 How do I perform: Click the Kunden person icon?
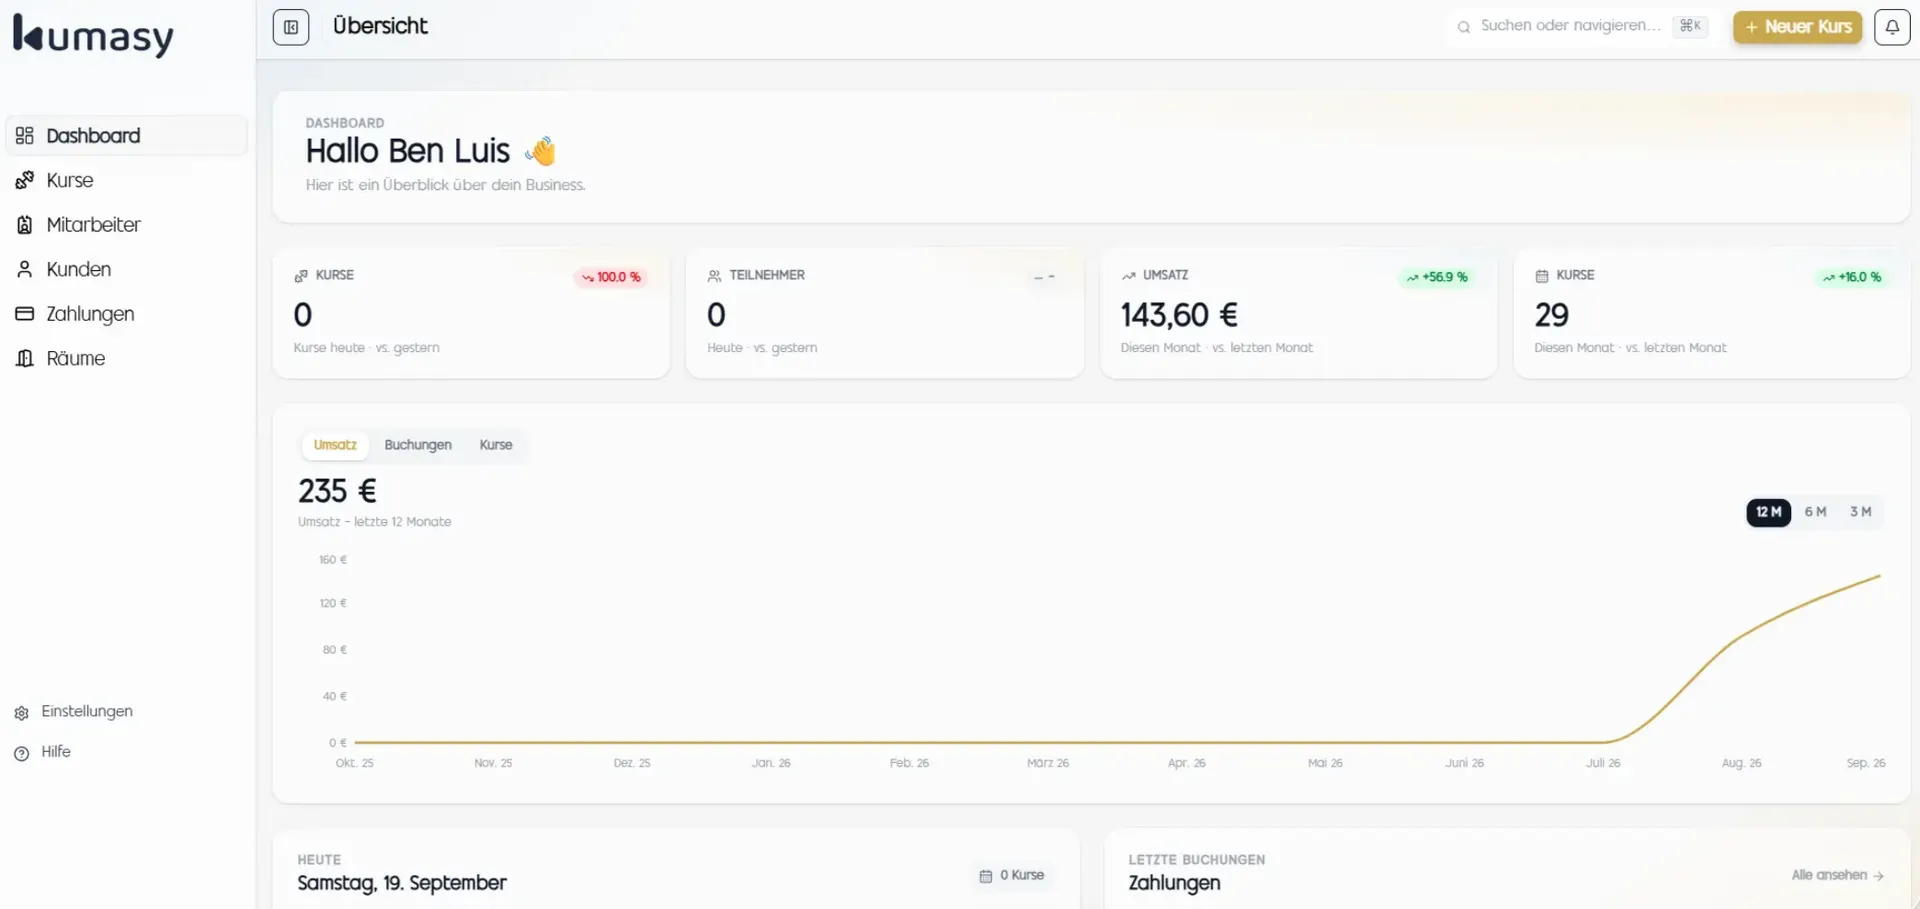point(25,269)
